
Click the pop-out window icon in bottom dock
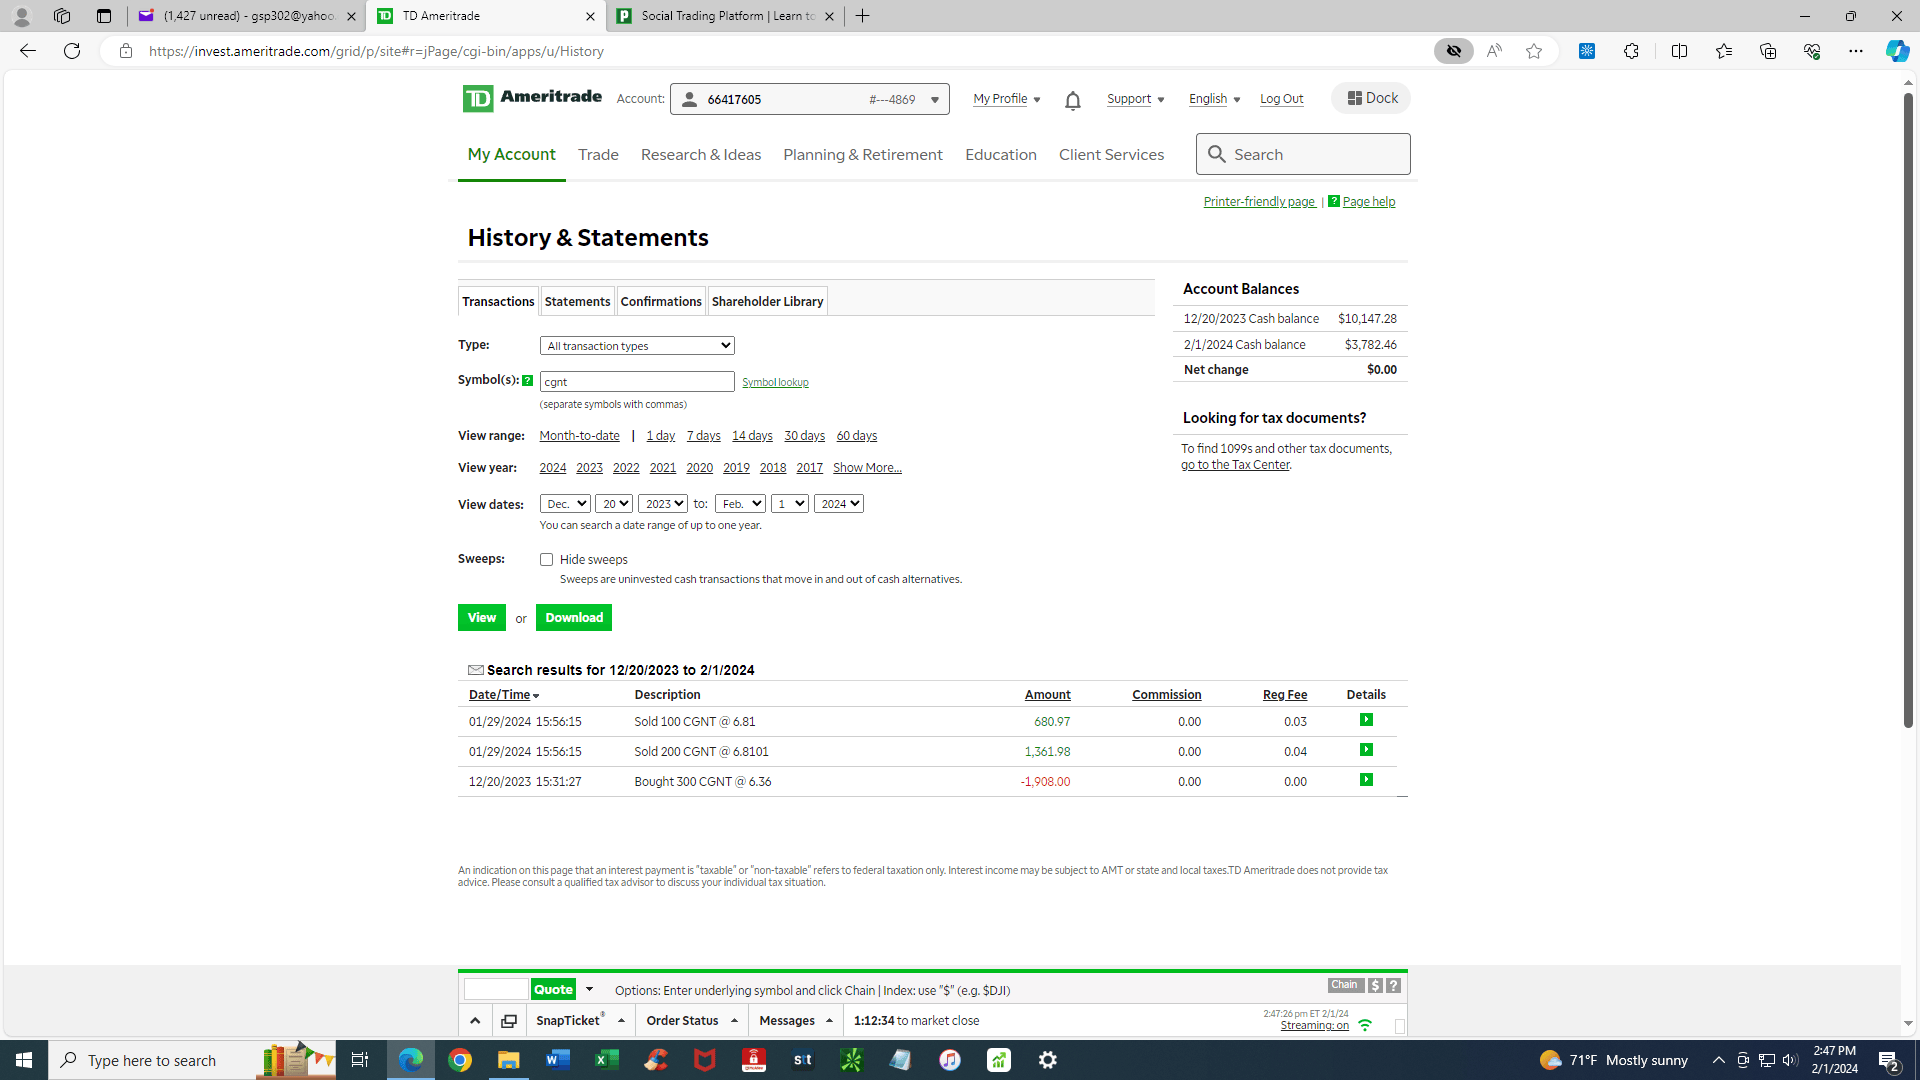509,1021
